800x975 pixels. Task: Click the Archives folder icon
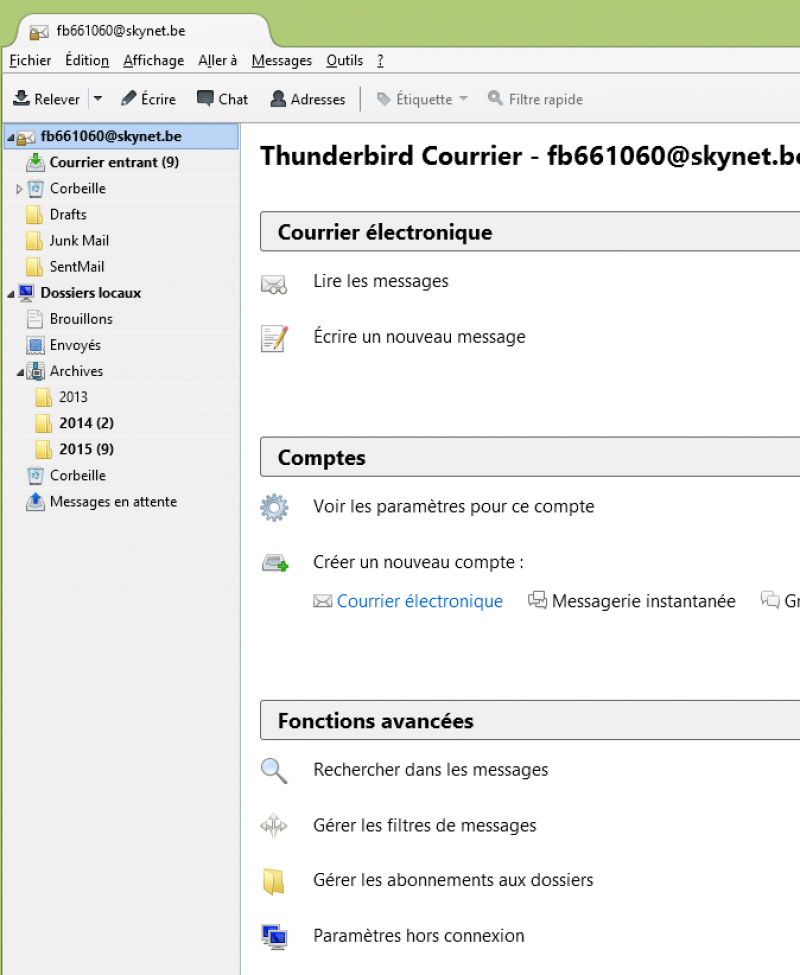point(36,371)
